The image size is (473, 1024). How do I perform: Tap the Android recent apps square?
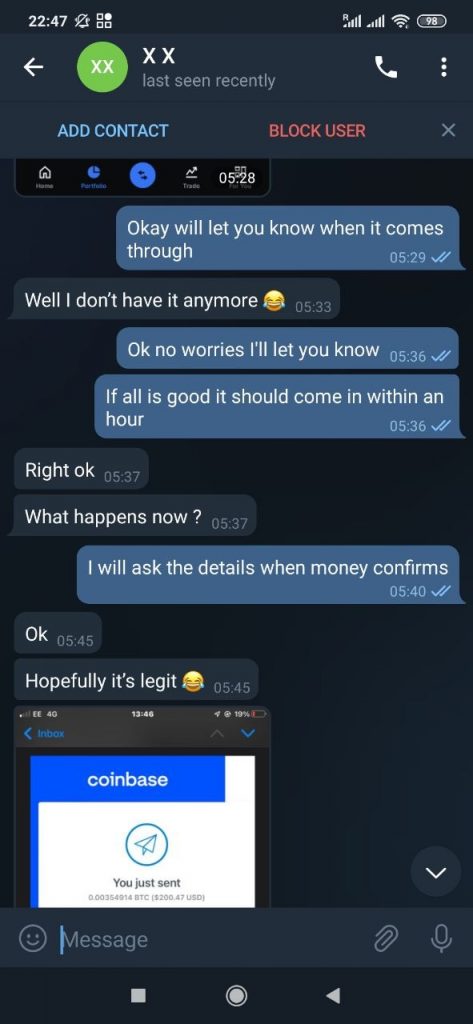(x=139, y=995)
